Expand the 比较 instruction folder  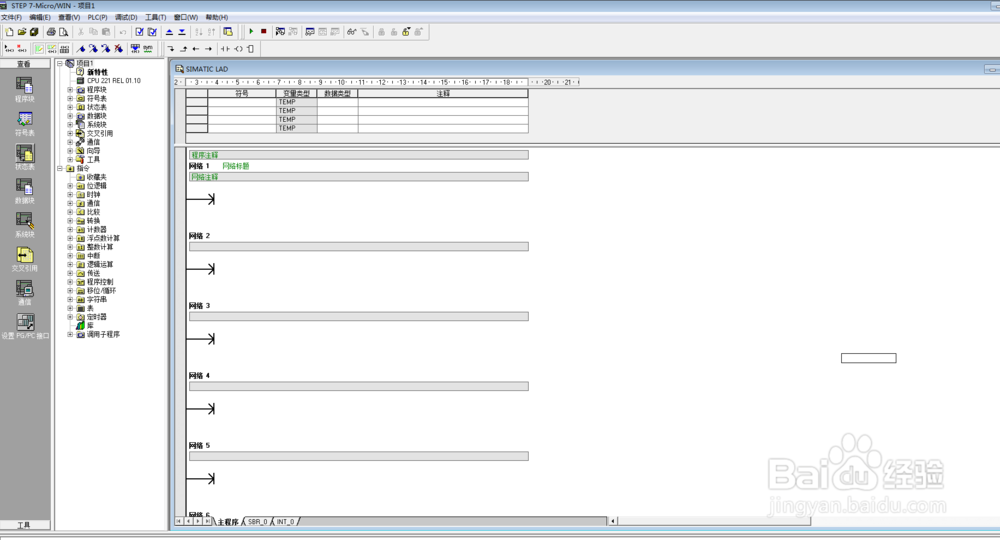(70, 212)
